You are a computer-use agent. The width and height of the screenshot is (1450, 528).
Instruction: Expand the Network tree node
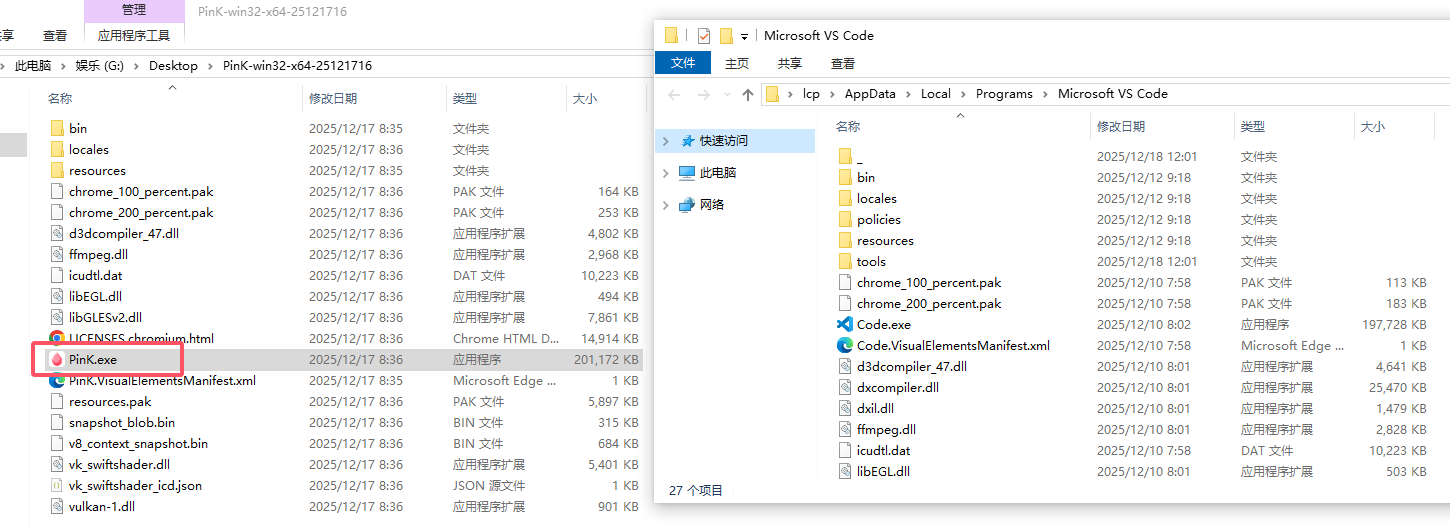click(666, 204)
